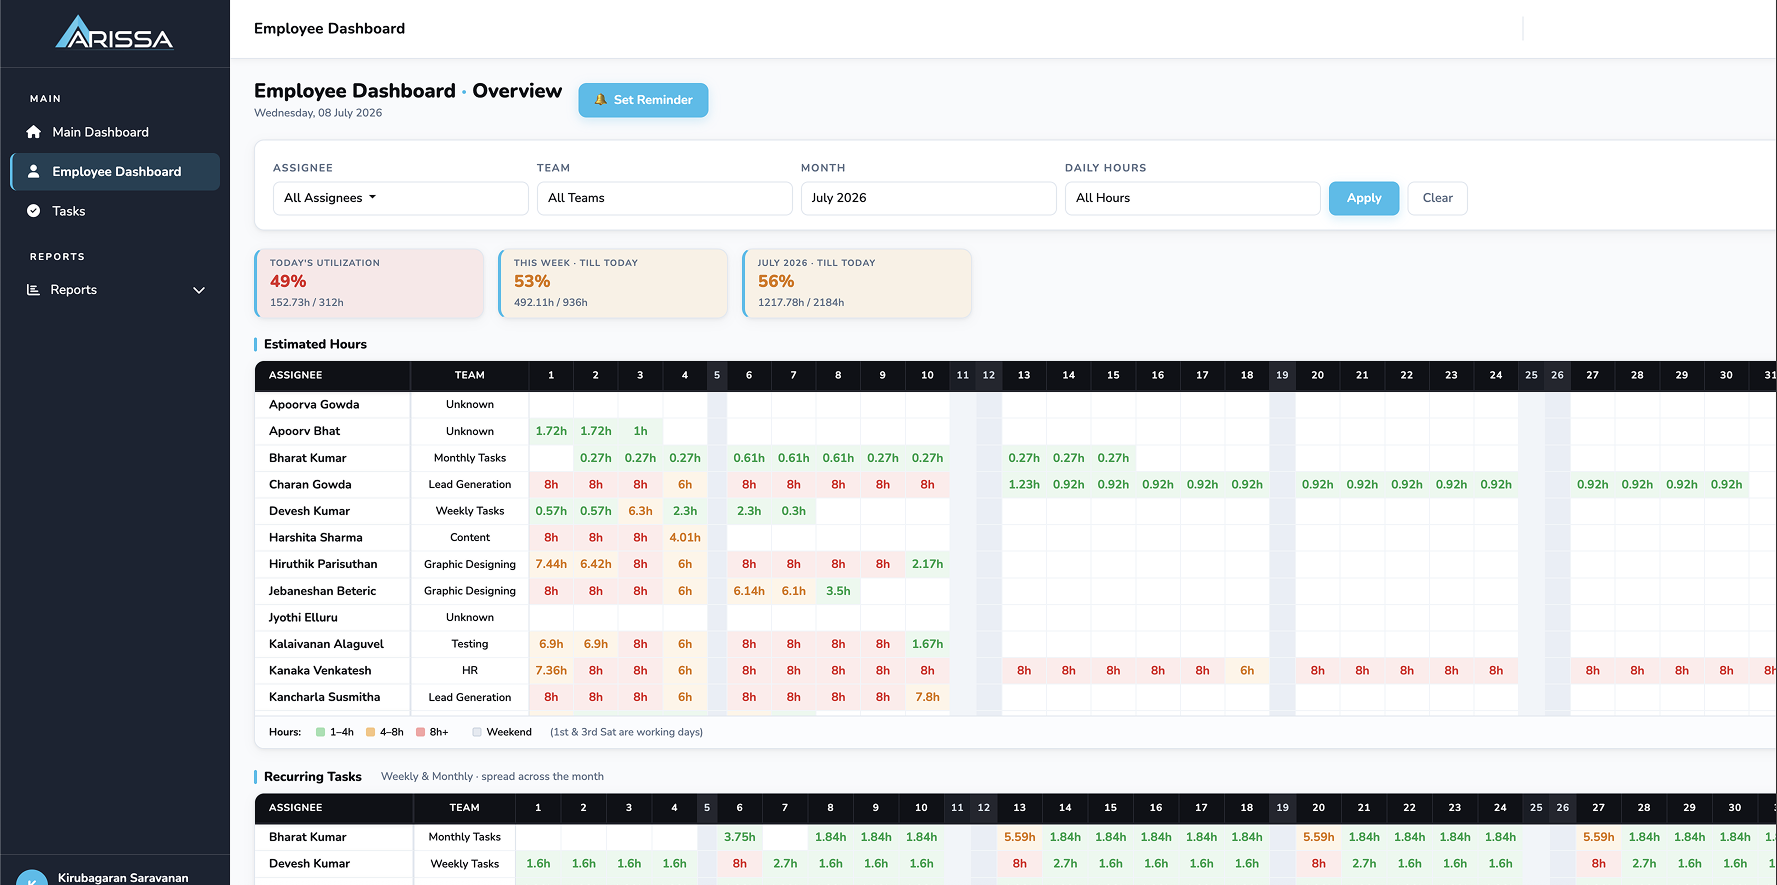Click the checkmark icon beside Tasks

pos(34,211)
